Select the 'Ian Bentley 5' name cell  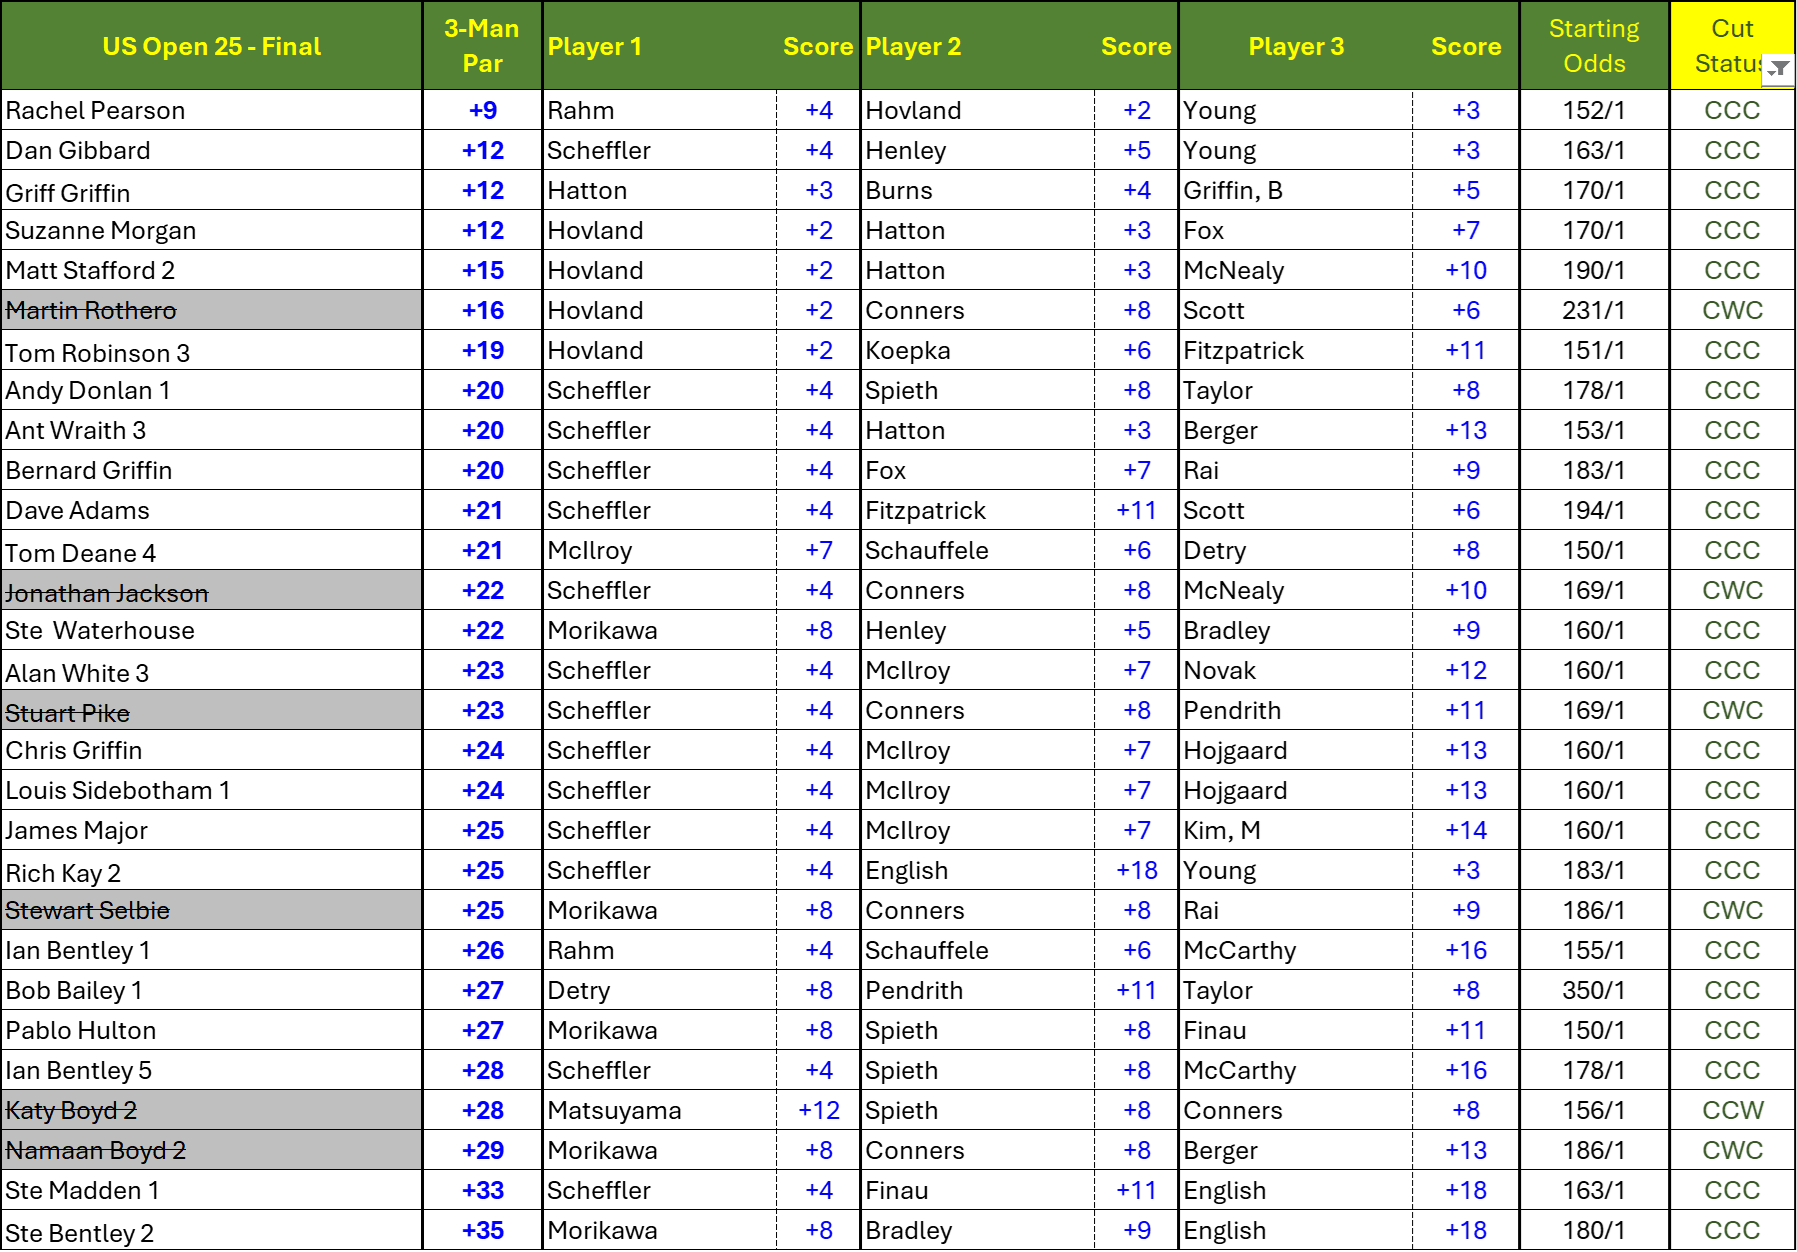(x=212, y=1070)
